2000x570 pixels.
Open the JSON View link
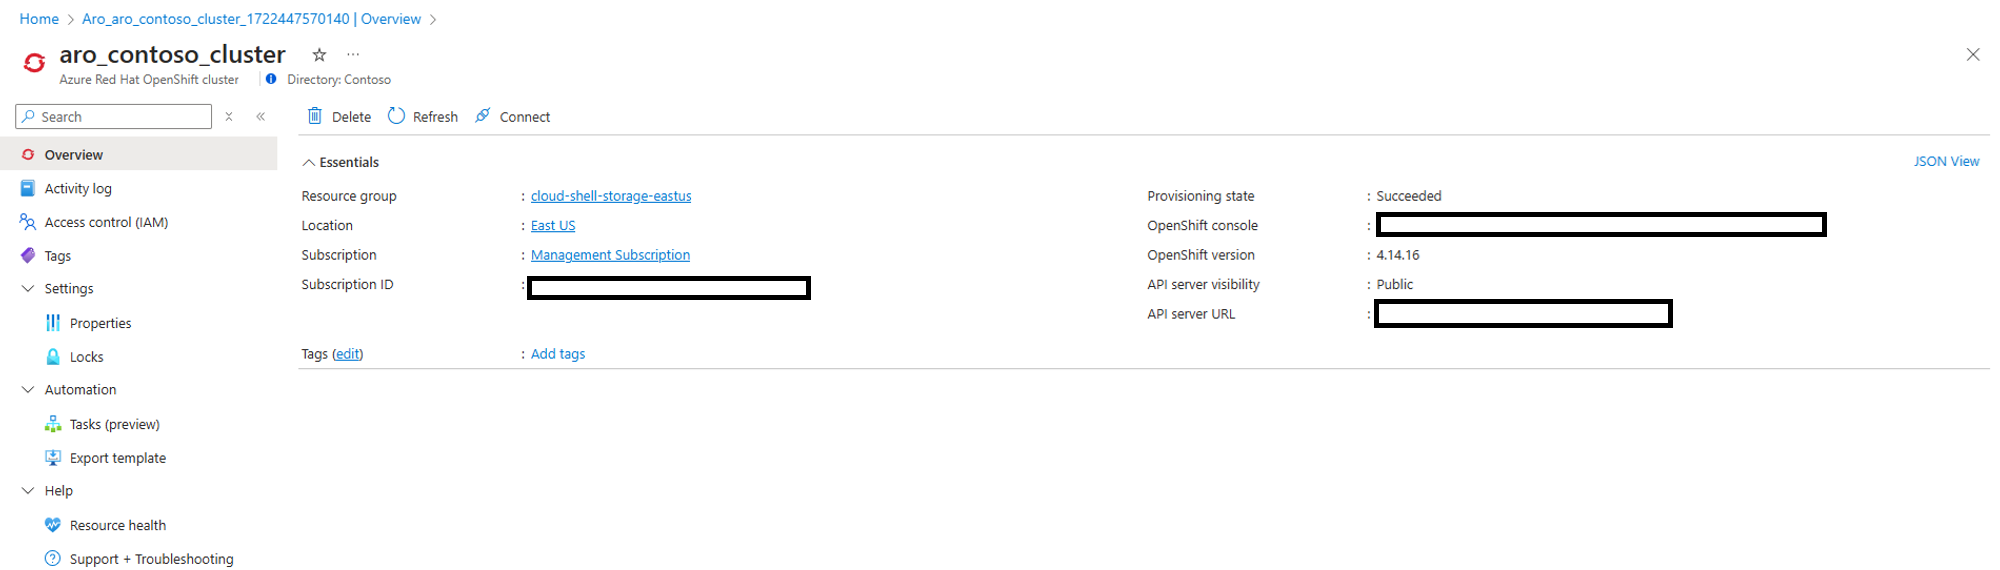pos(1946,161)
